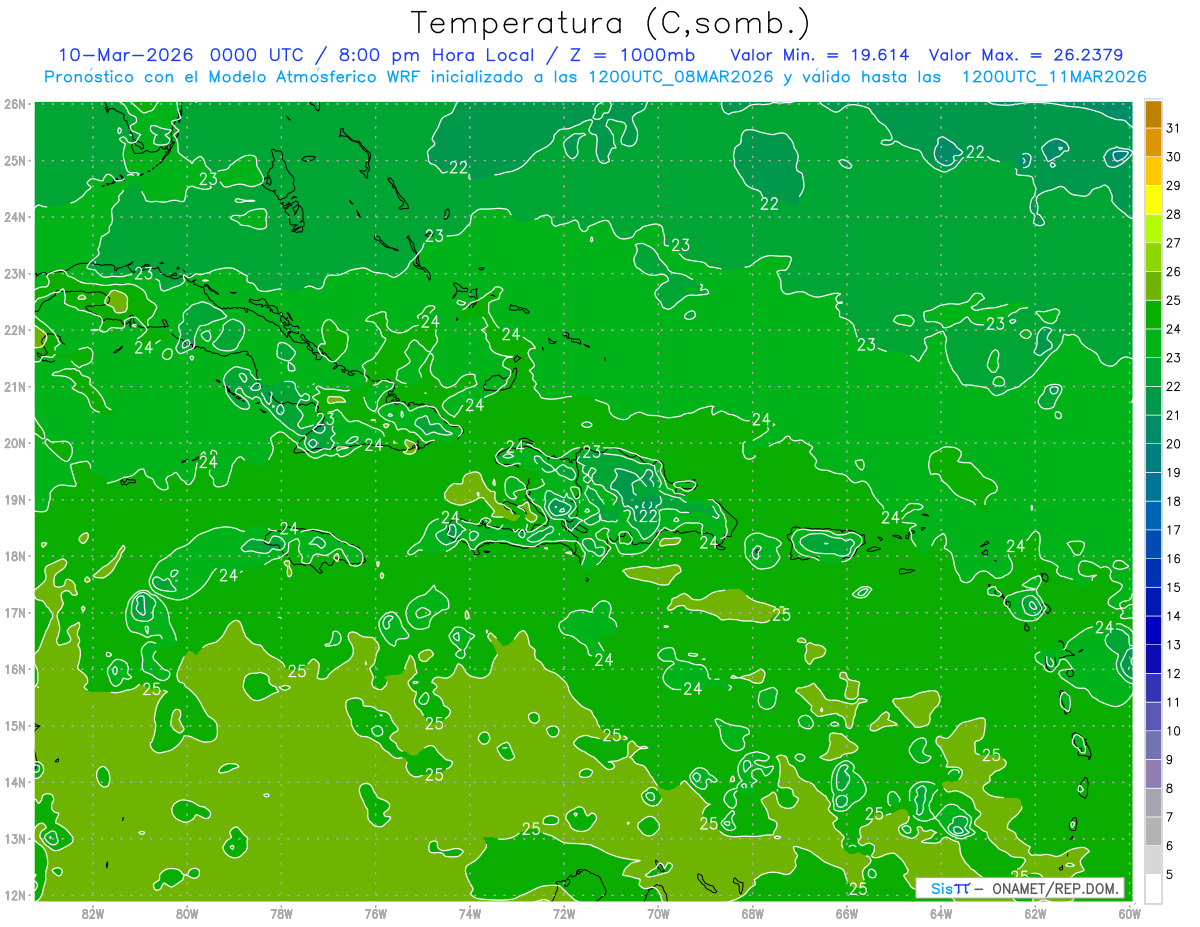Click the "SisPi" logo text in the credit box

950,888
